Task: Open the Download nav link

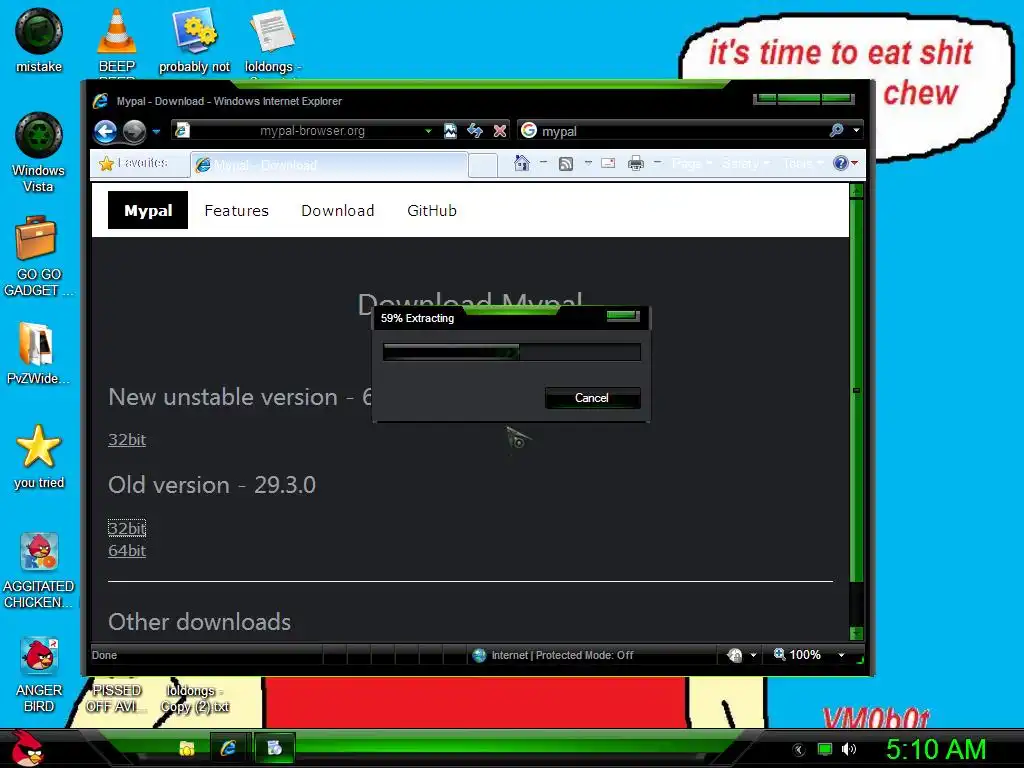Action: pos(338,210)
